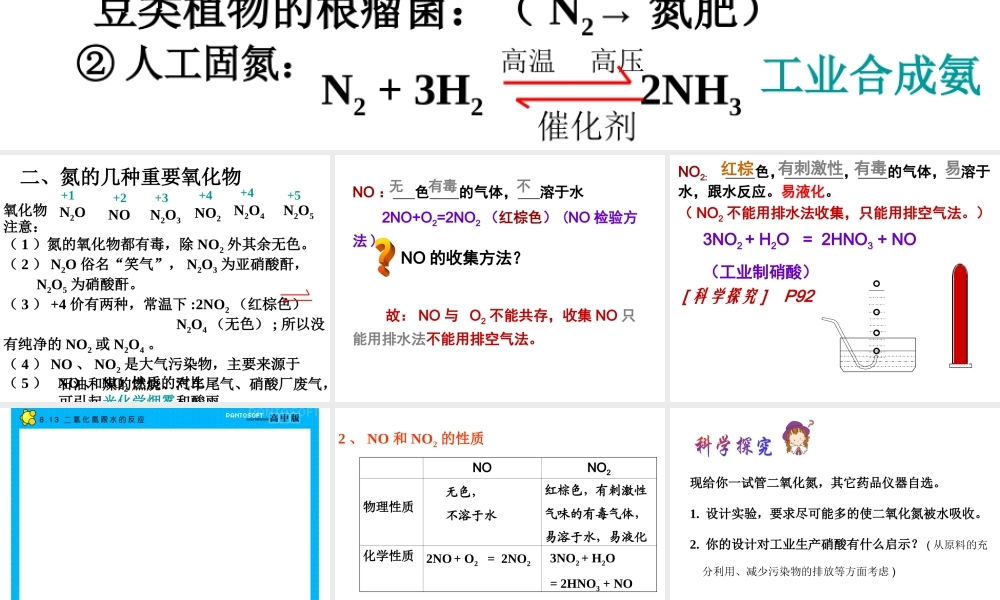
Task: Click the 物理性质 row header in table
Action: click(x=388, y=507)
